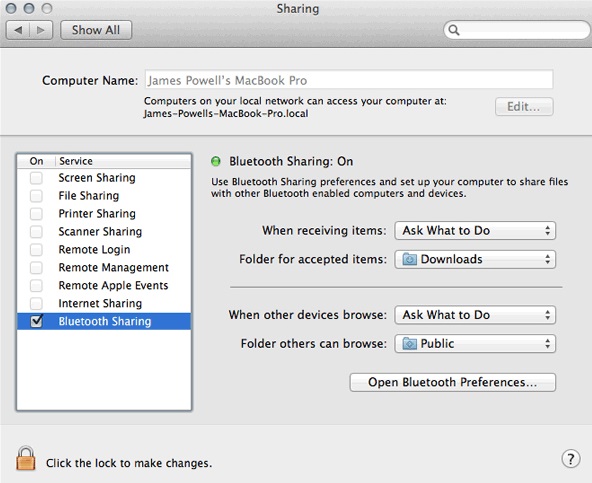Select Remote Apple Events service row

click(104, 285)
